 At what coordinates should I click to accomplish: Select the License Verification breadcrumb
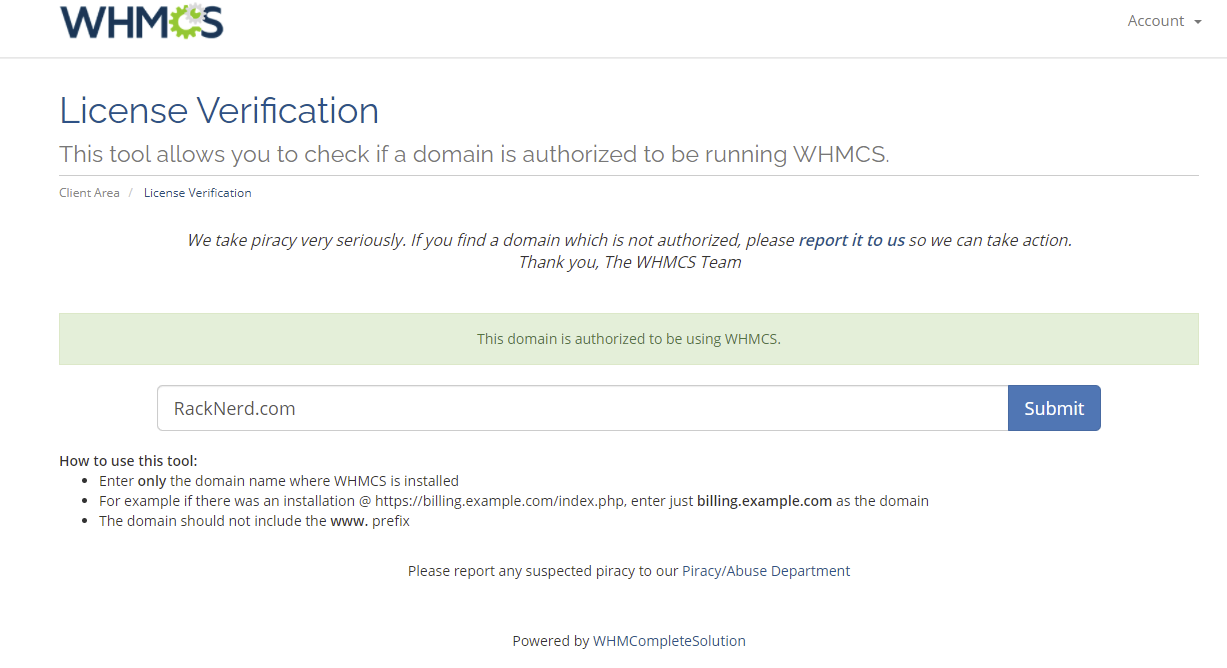click(198, 193)
